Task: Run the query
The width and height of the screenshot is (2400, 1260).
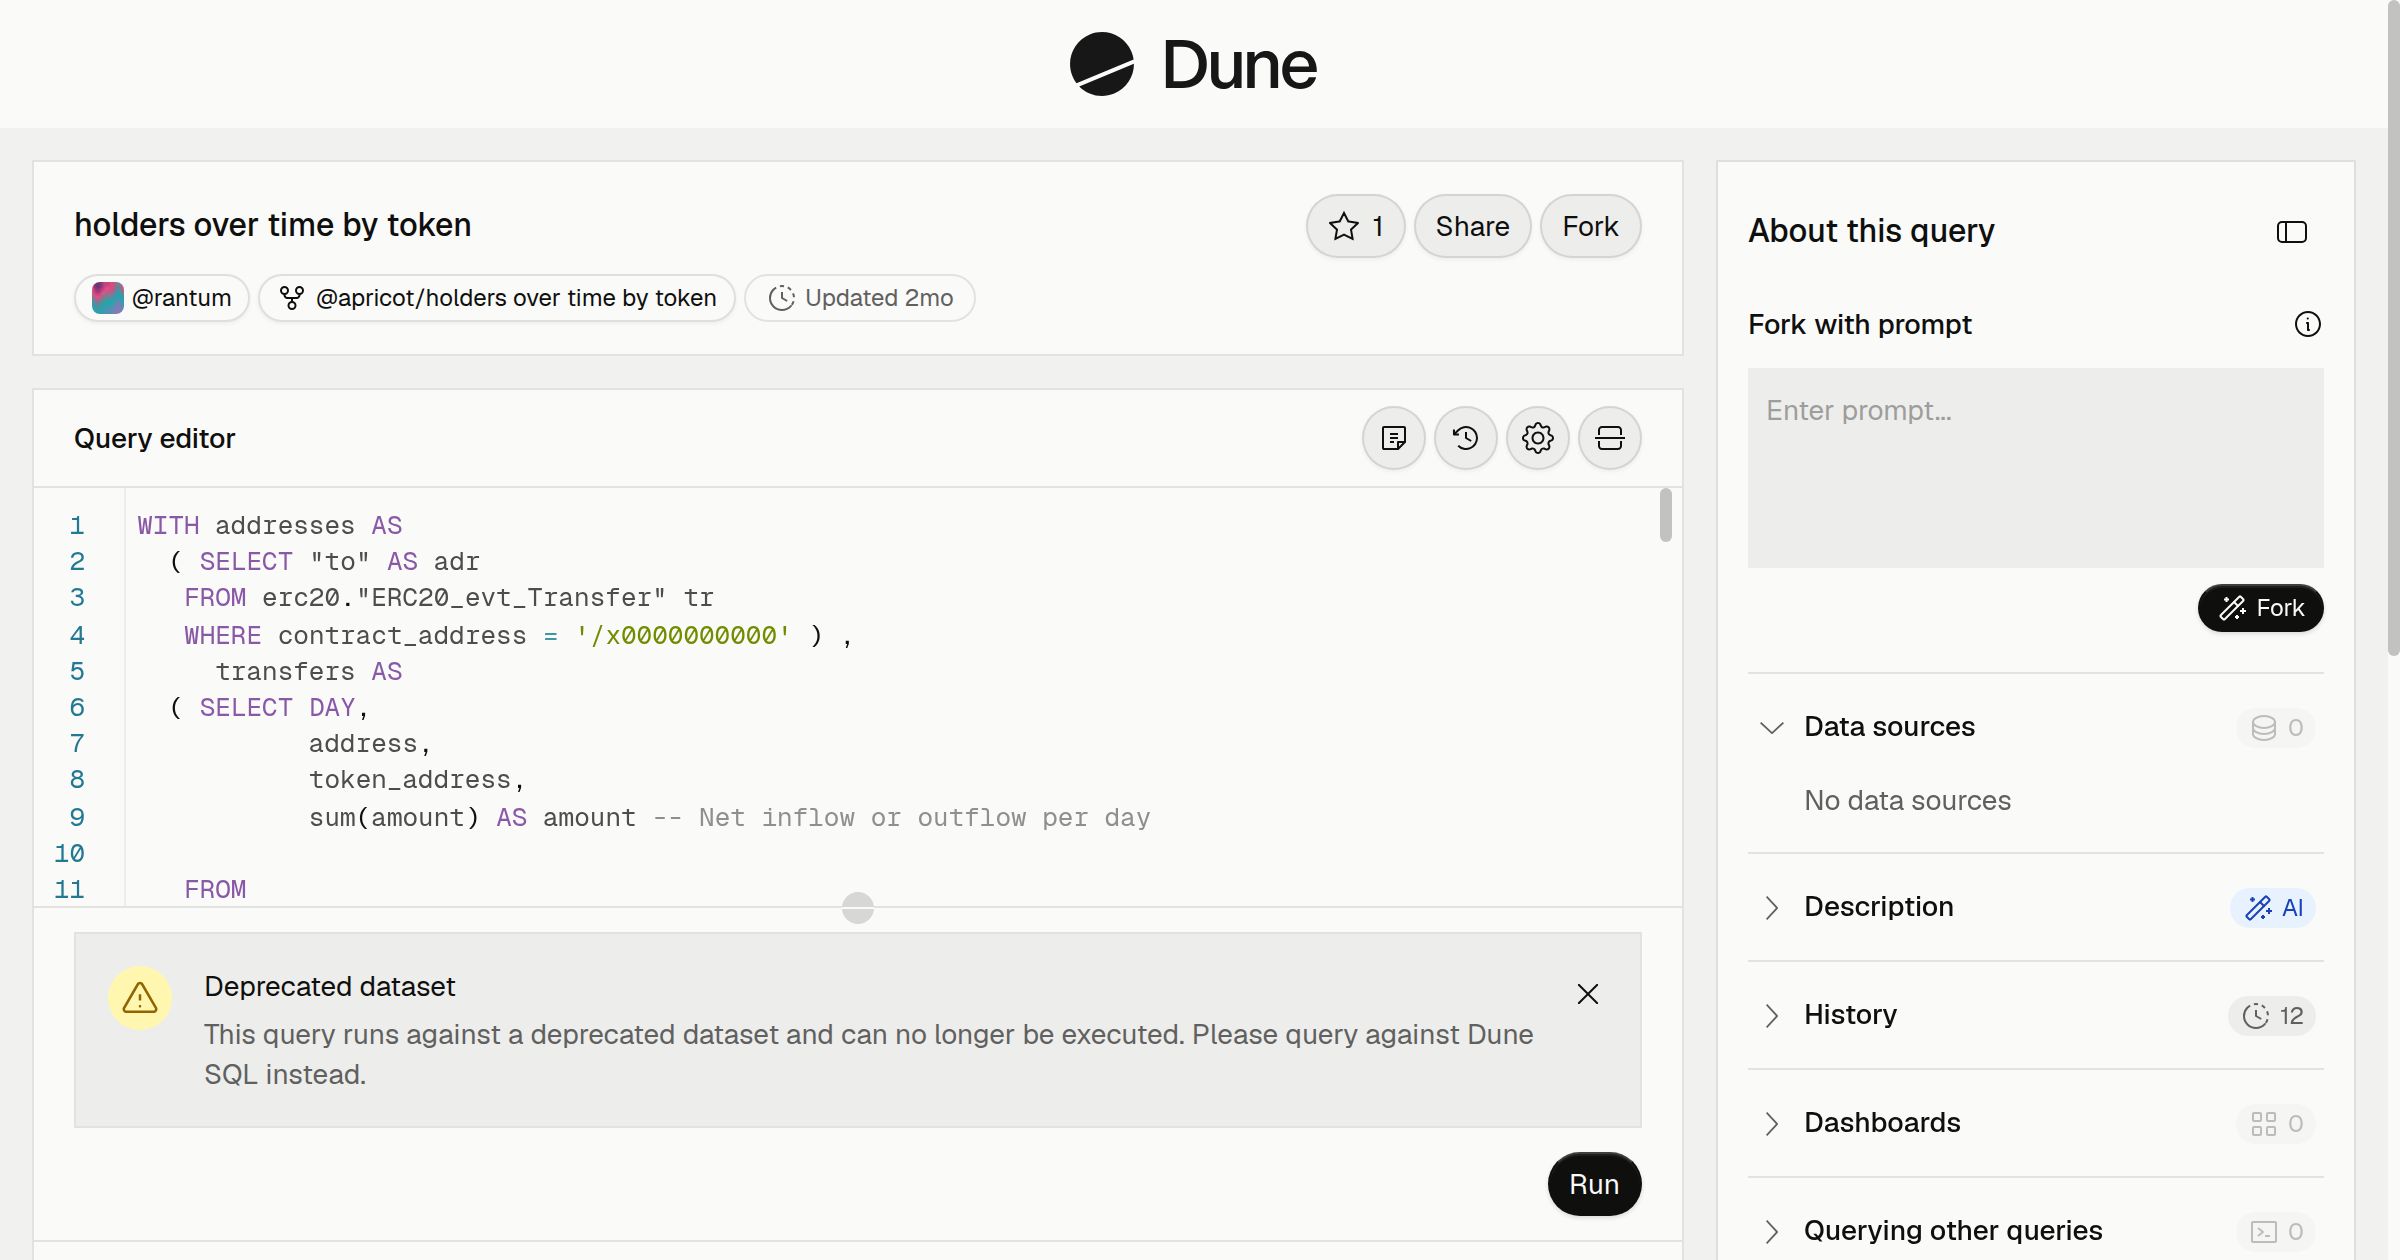Action: [x=1594, y=1184]
